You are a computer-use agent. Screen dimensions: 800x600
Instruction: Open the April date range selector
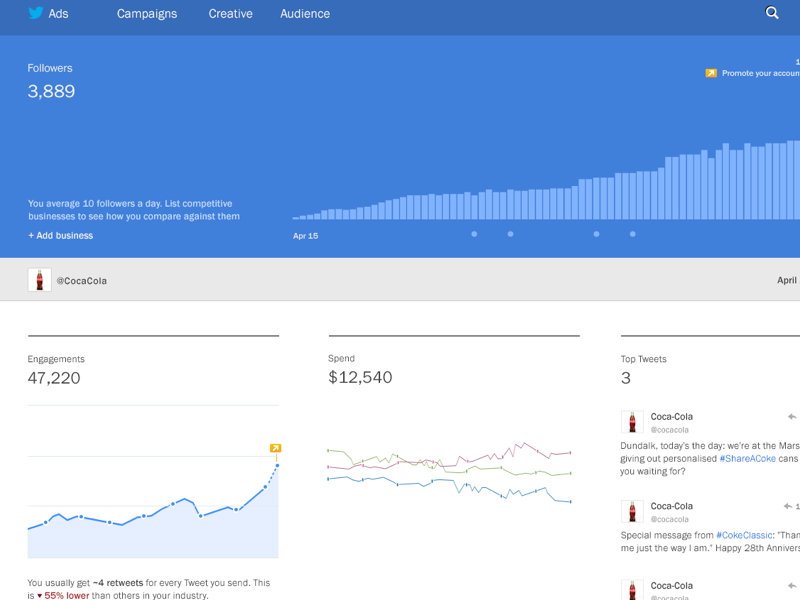point(787,280)
